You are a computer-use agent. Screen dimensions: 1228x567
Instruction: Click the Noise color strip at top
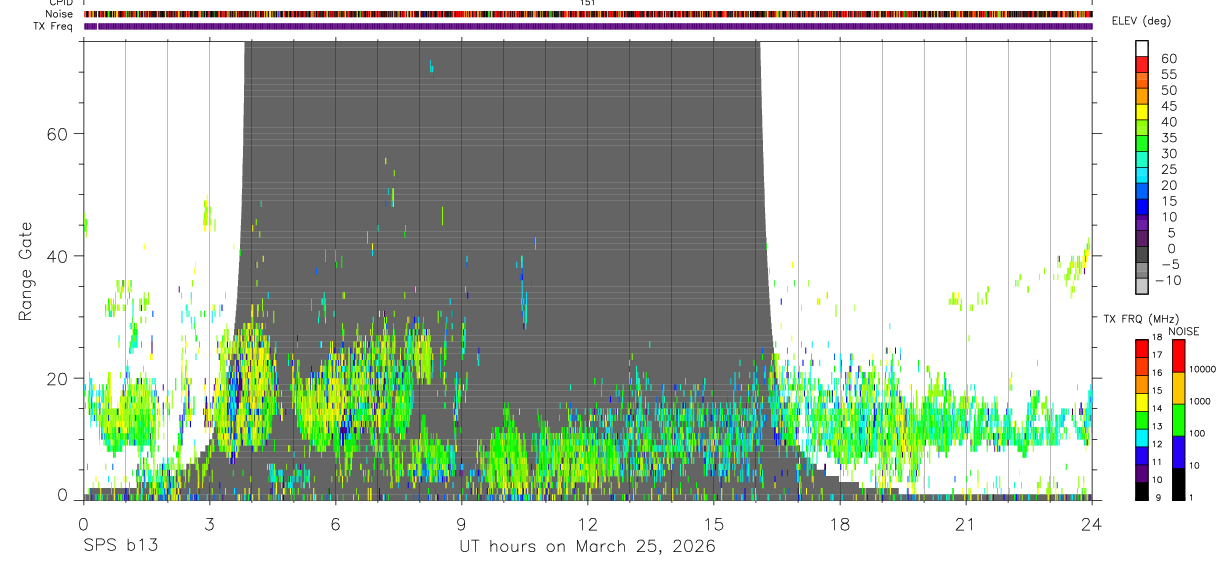588,14
